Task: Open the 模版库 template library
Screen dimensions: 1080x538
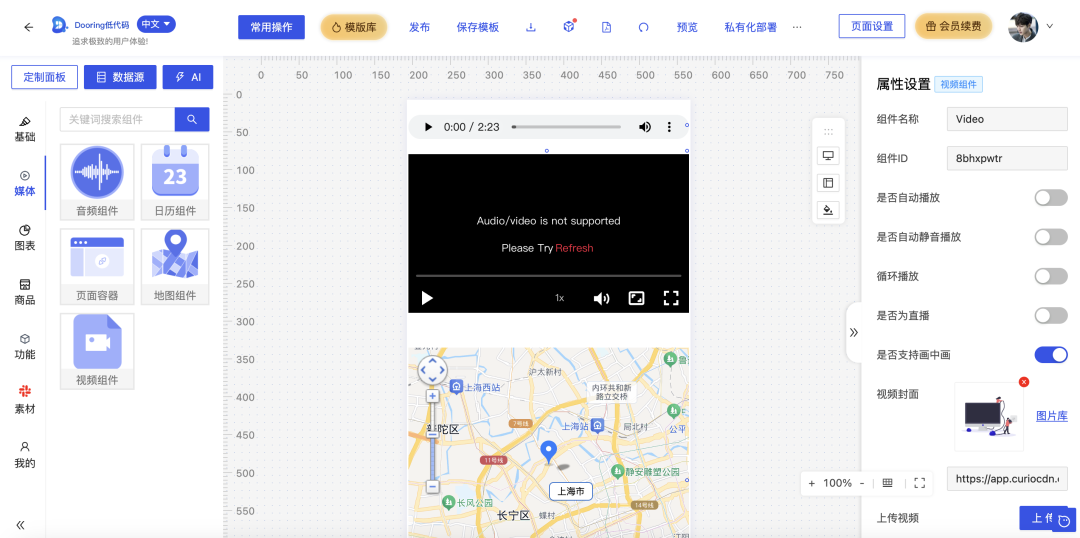Action: (354, 28)
